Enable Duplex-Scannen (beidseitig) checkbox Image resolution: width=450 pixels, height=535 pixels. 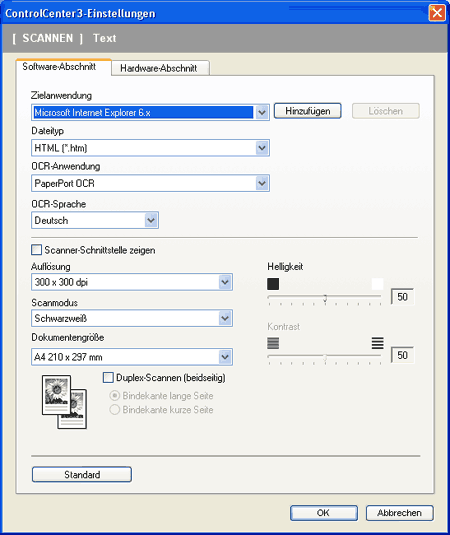108,378
